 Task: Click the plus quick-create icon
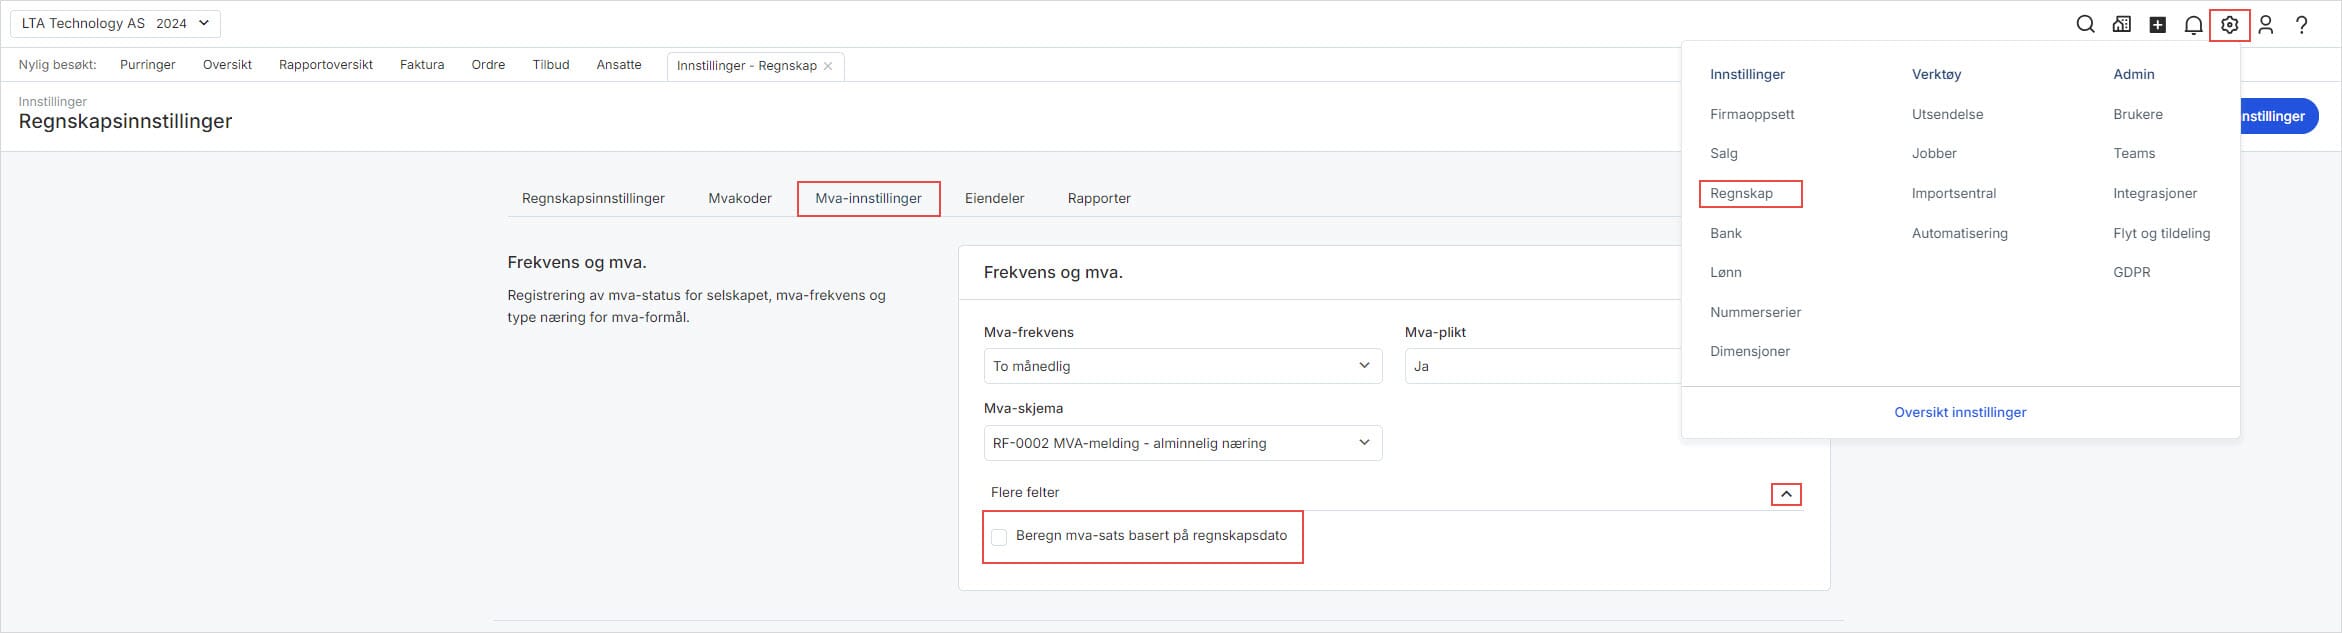tap(2157, 25)
